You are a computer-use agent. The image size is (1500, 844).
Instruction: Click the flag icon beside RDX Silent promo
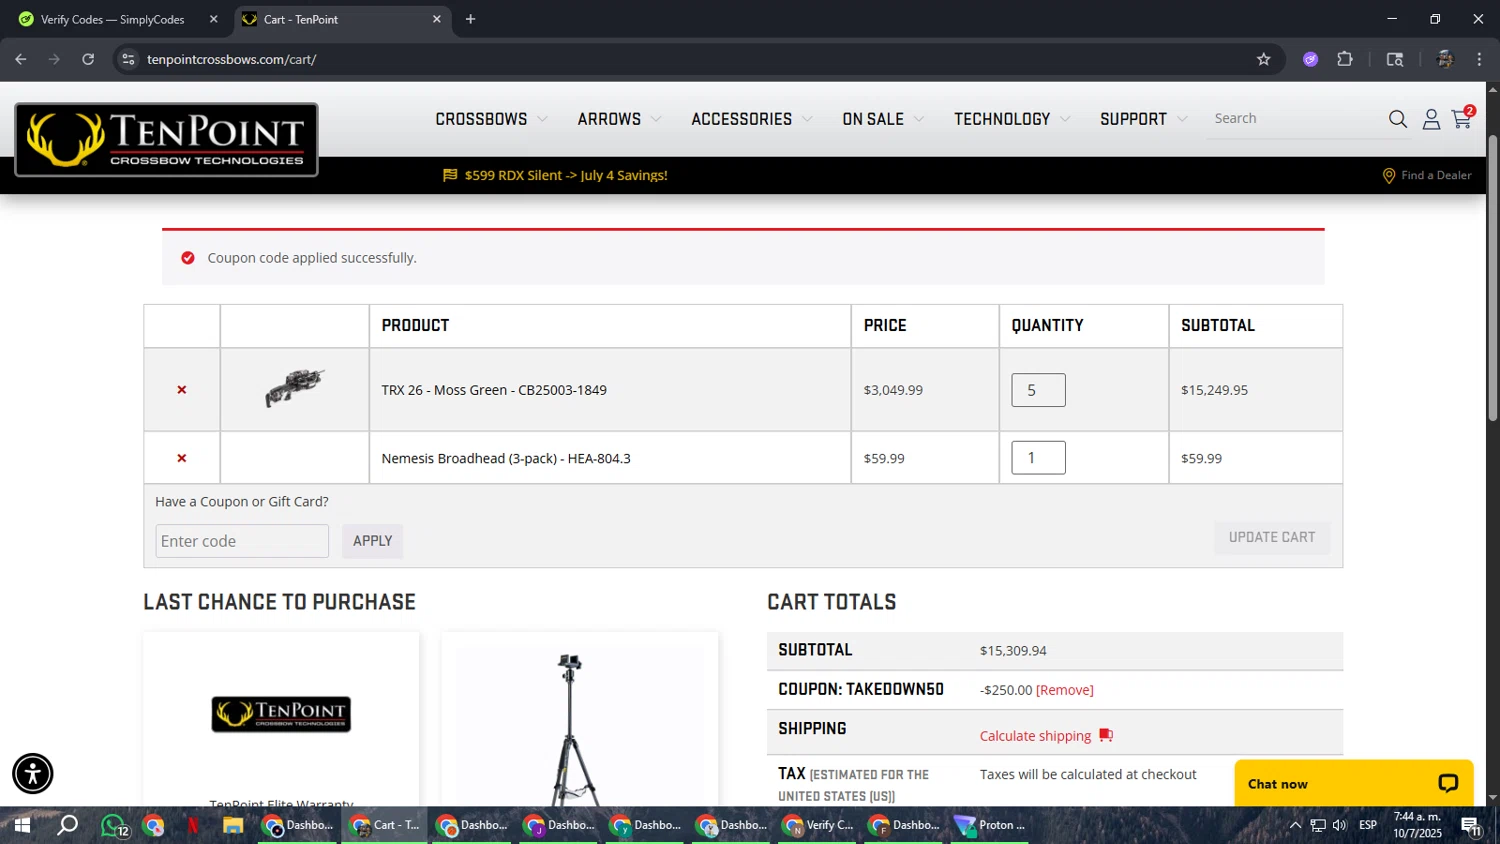pyautogui.click(x=450, y=175)
